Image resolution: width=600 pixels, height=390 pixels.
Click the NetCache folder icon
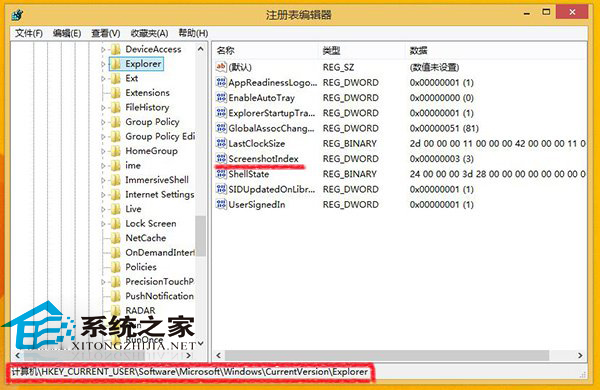115,238
